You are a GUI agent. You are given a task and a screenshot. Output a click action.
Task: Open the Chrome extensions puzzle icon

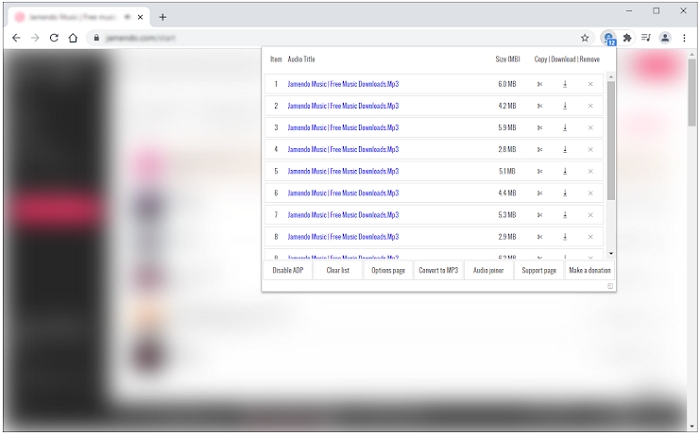627,38
